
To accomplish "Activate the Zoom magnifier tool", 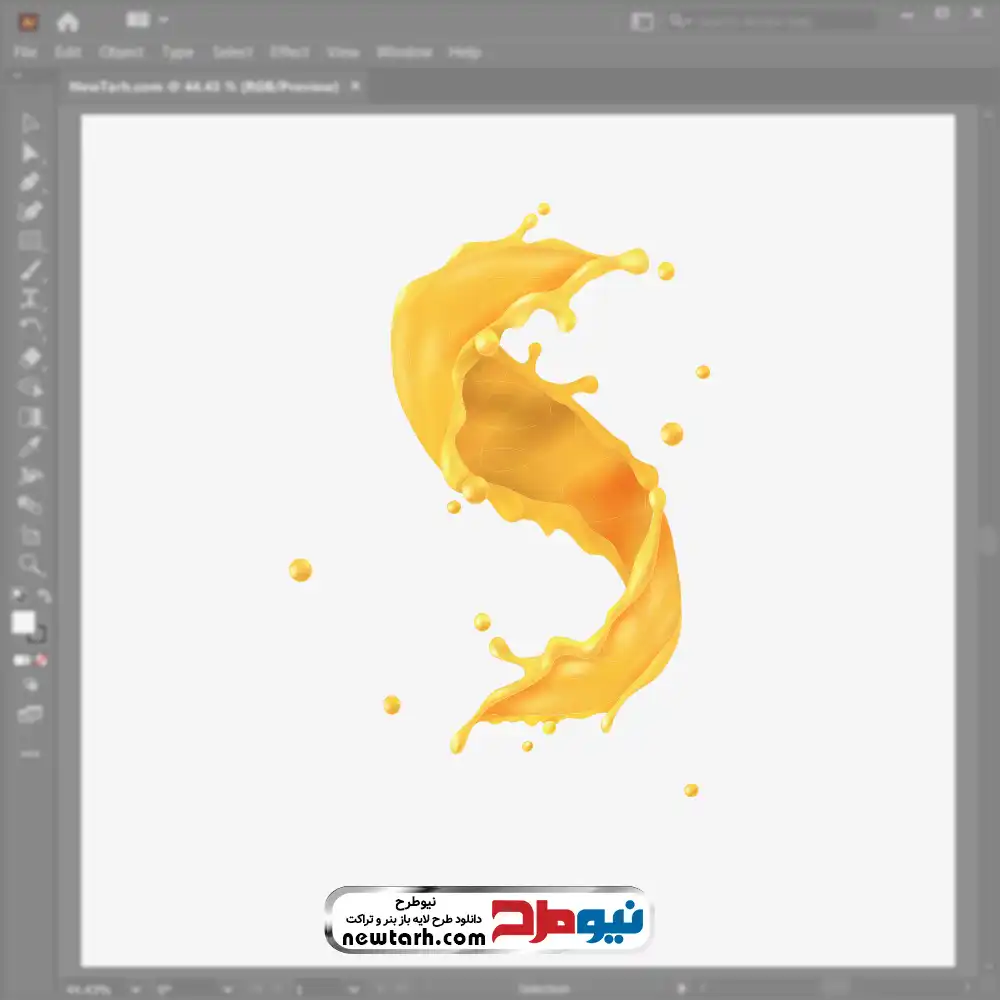I will coord(30,565).
